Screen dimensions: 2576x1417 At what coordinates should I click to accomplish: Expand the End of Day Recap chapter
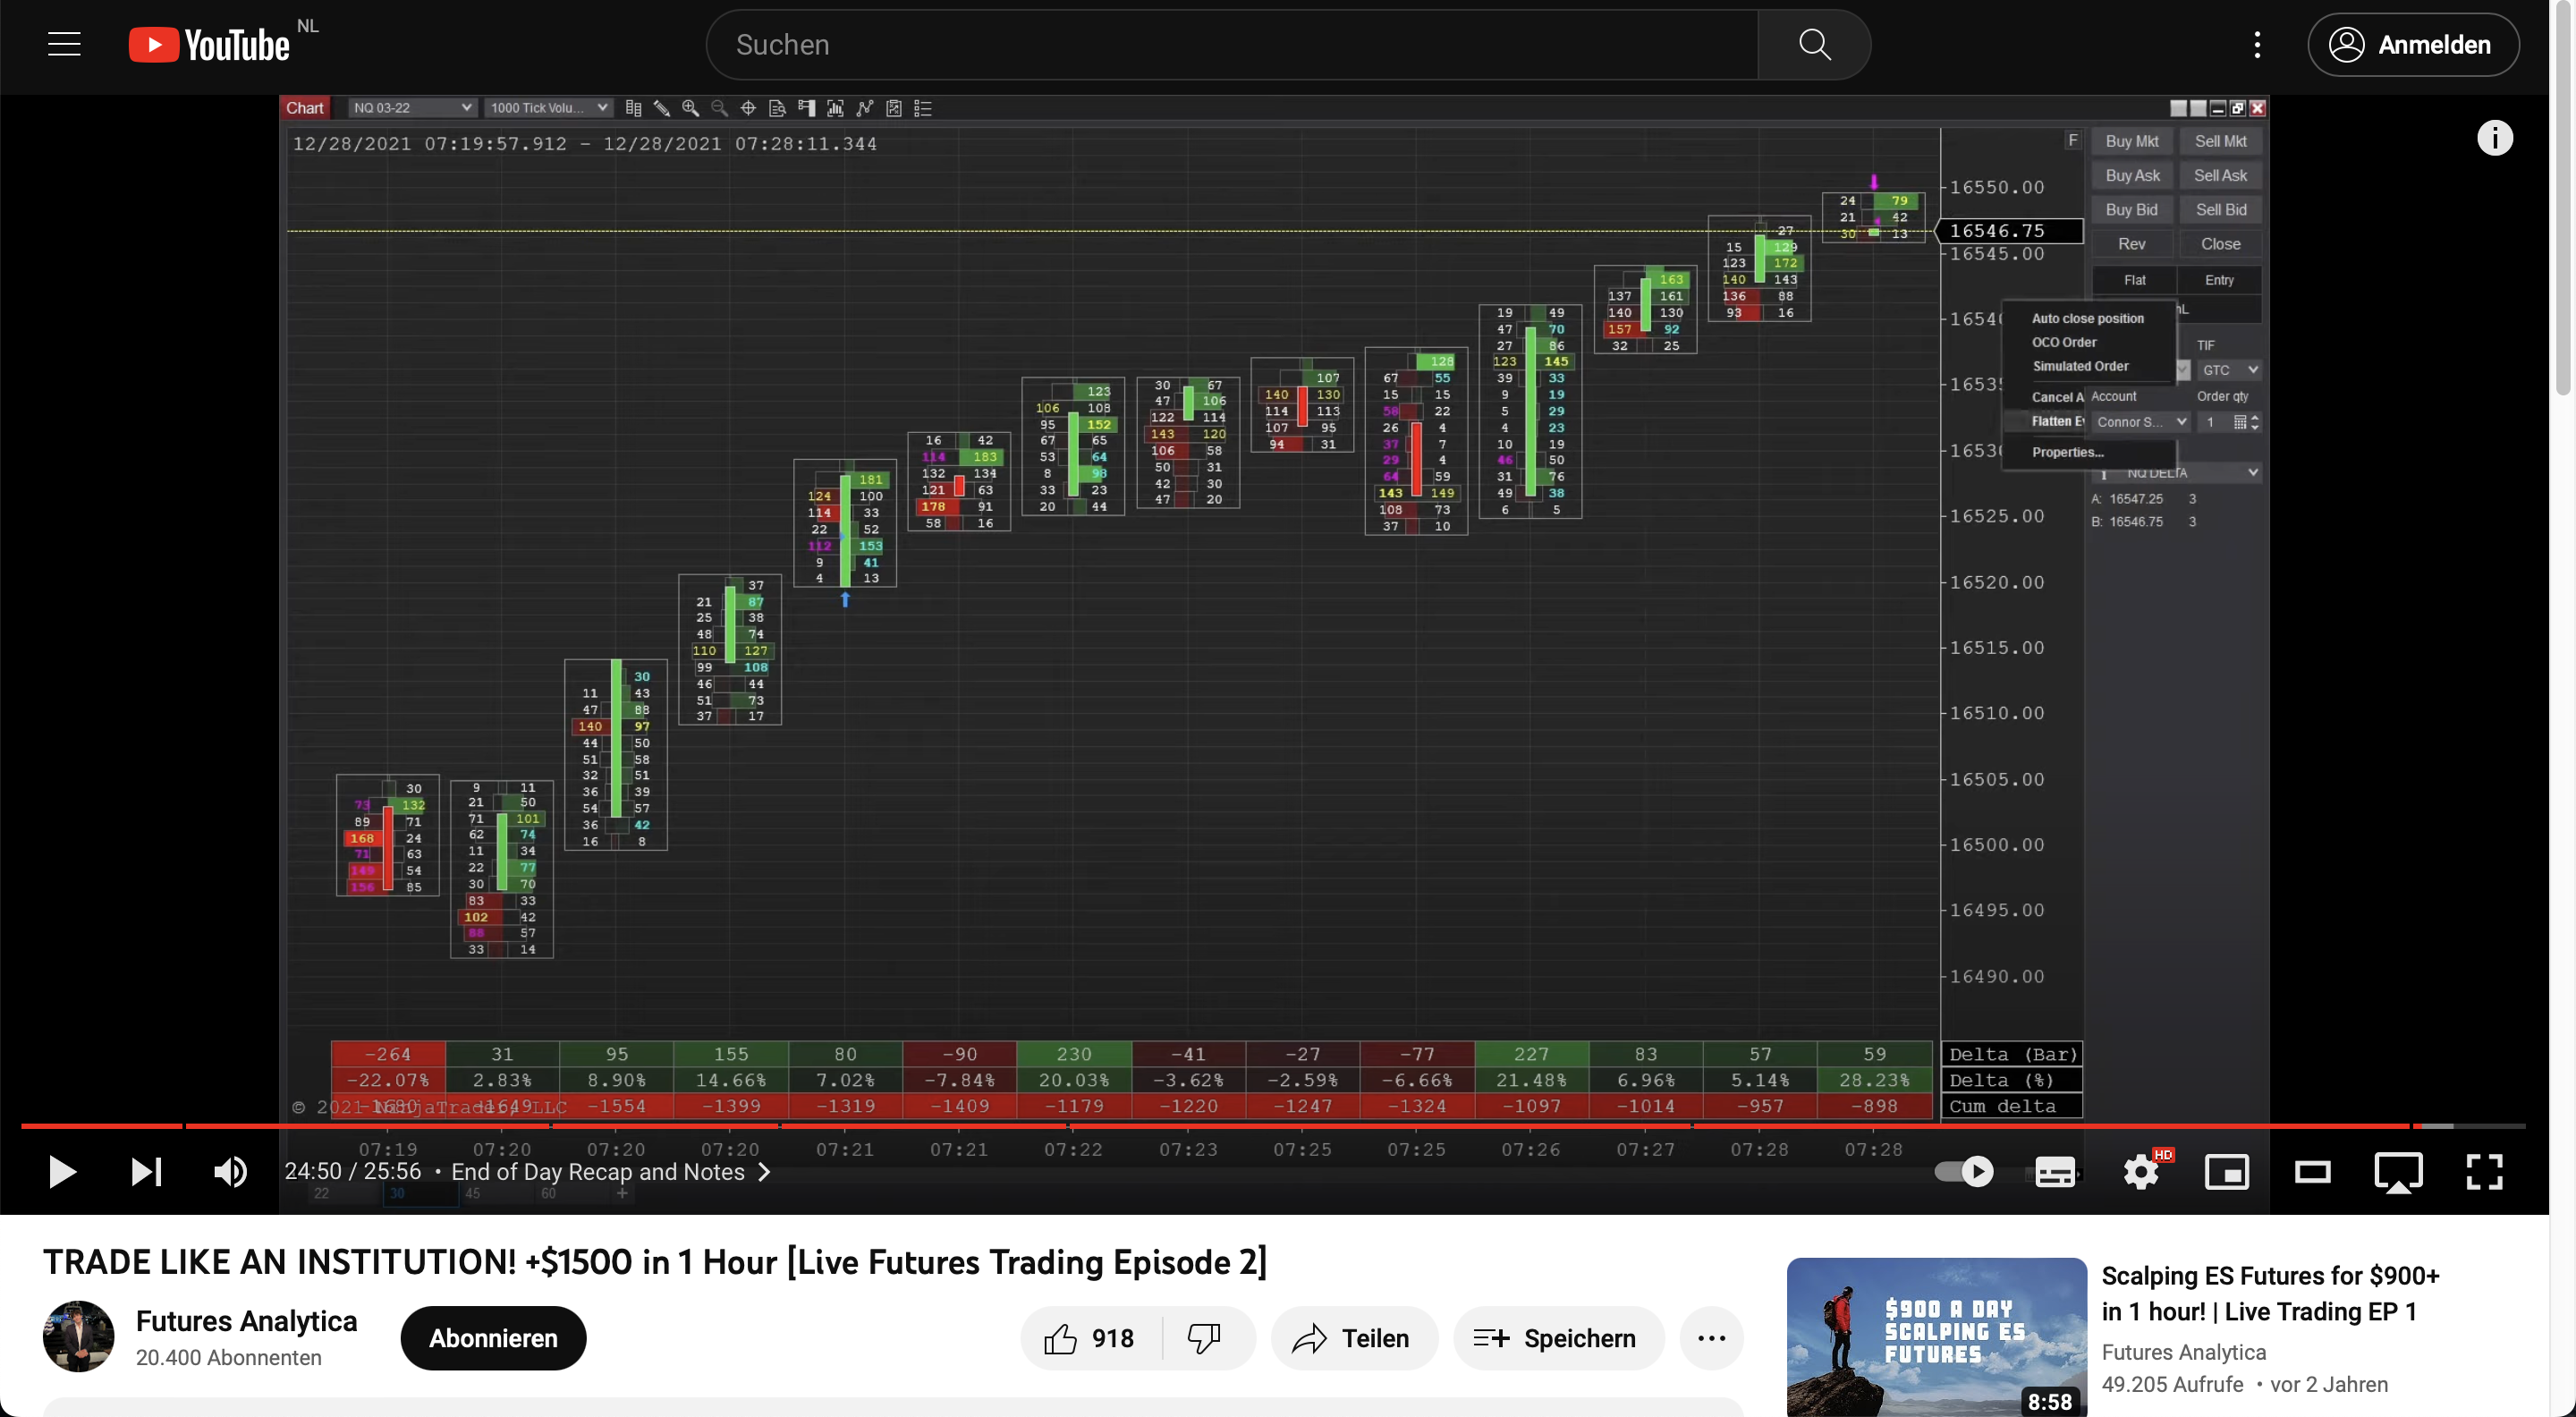tap(611, 1172)
